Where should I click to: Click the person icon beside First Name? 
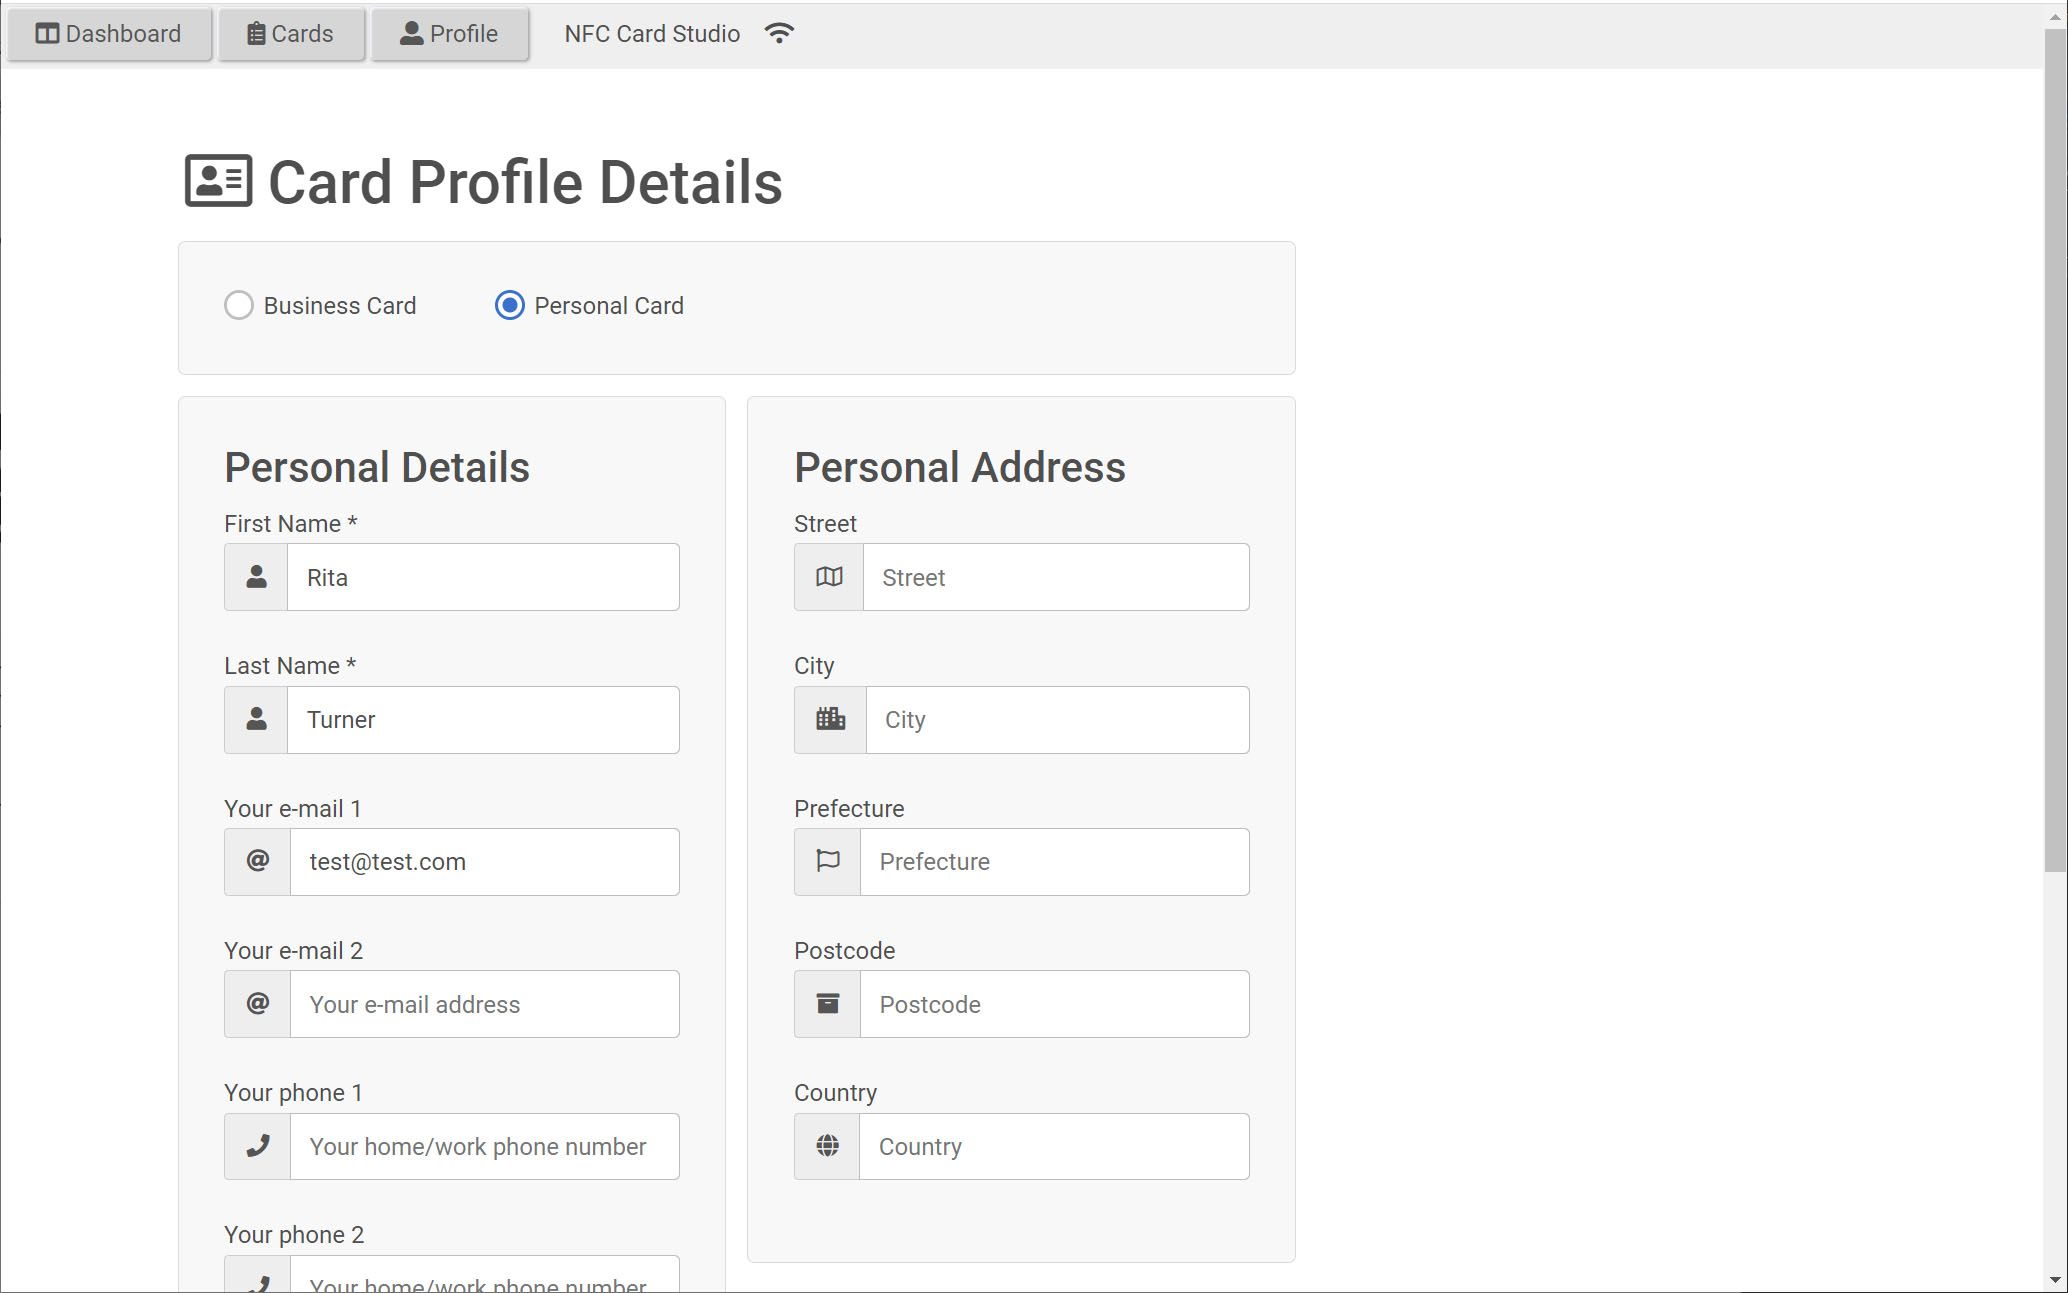pos(256,577)
